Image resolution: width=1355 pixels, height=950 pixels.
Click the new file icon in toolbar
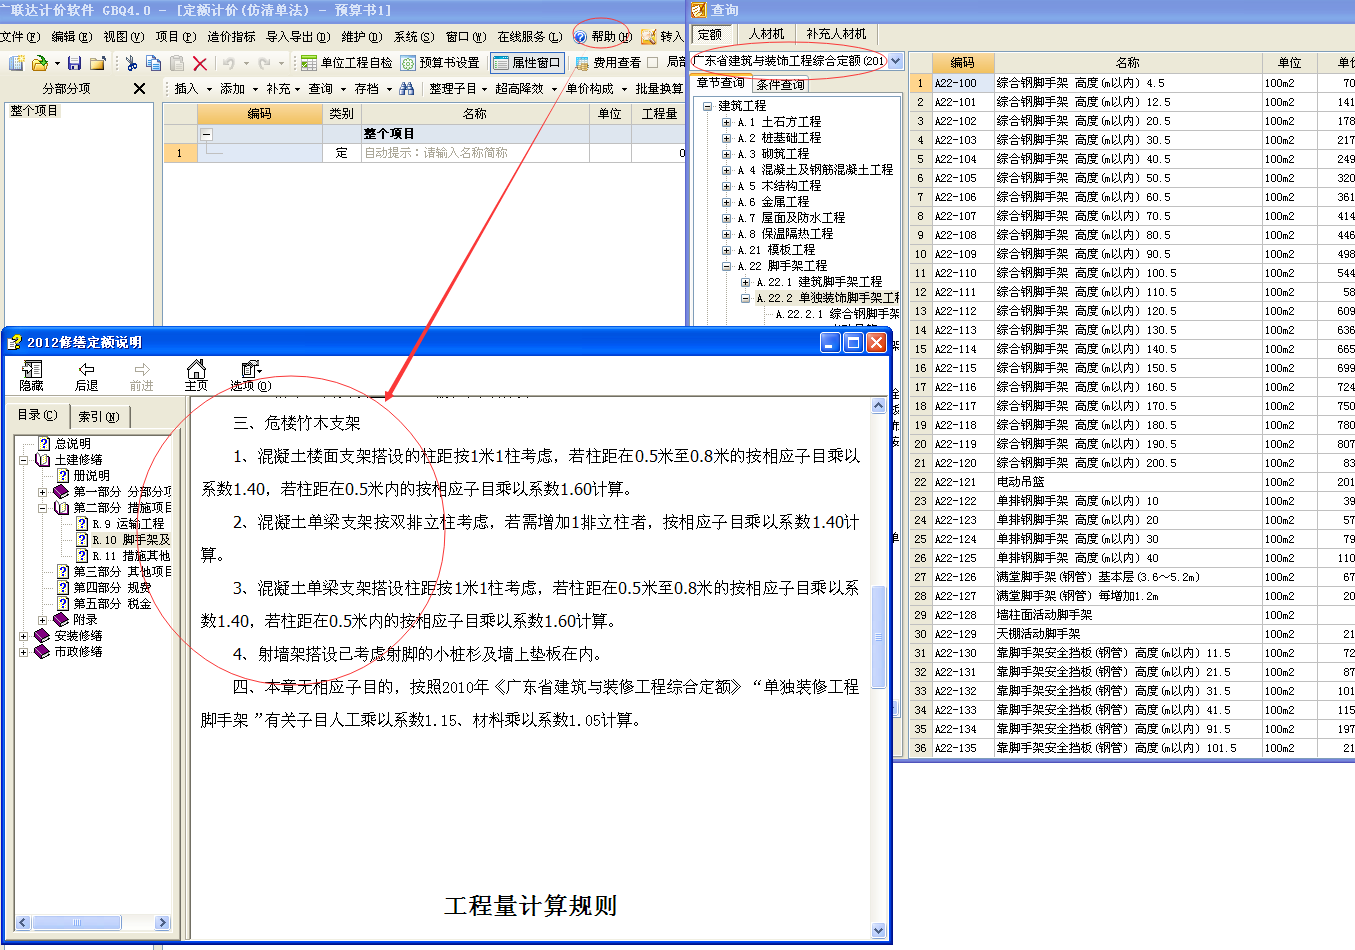(16, 63)
